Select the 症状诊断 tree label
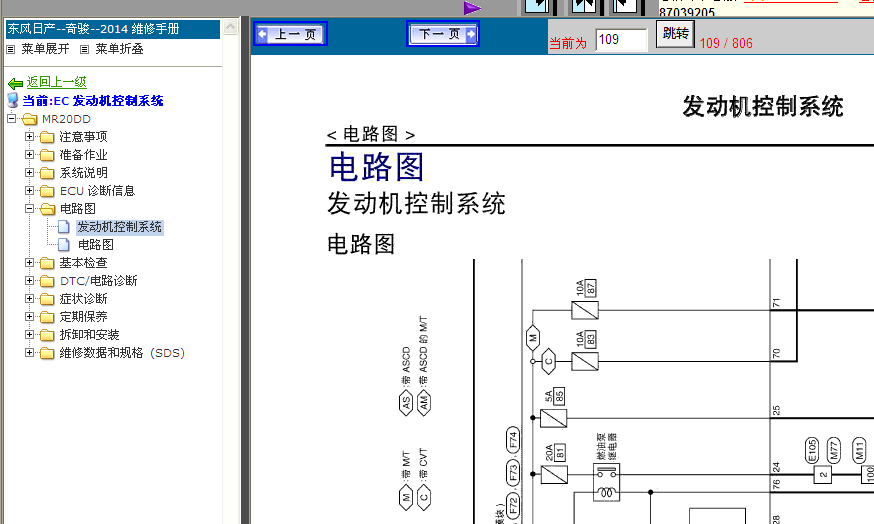The image size is (874, 524). pos(84,299)
